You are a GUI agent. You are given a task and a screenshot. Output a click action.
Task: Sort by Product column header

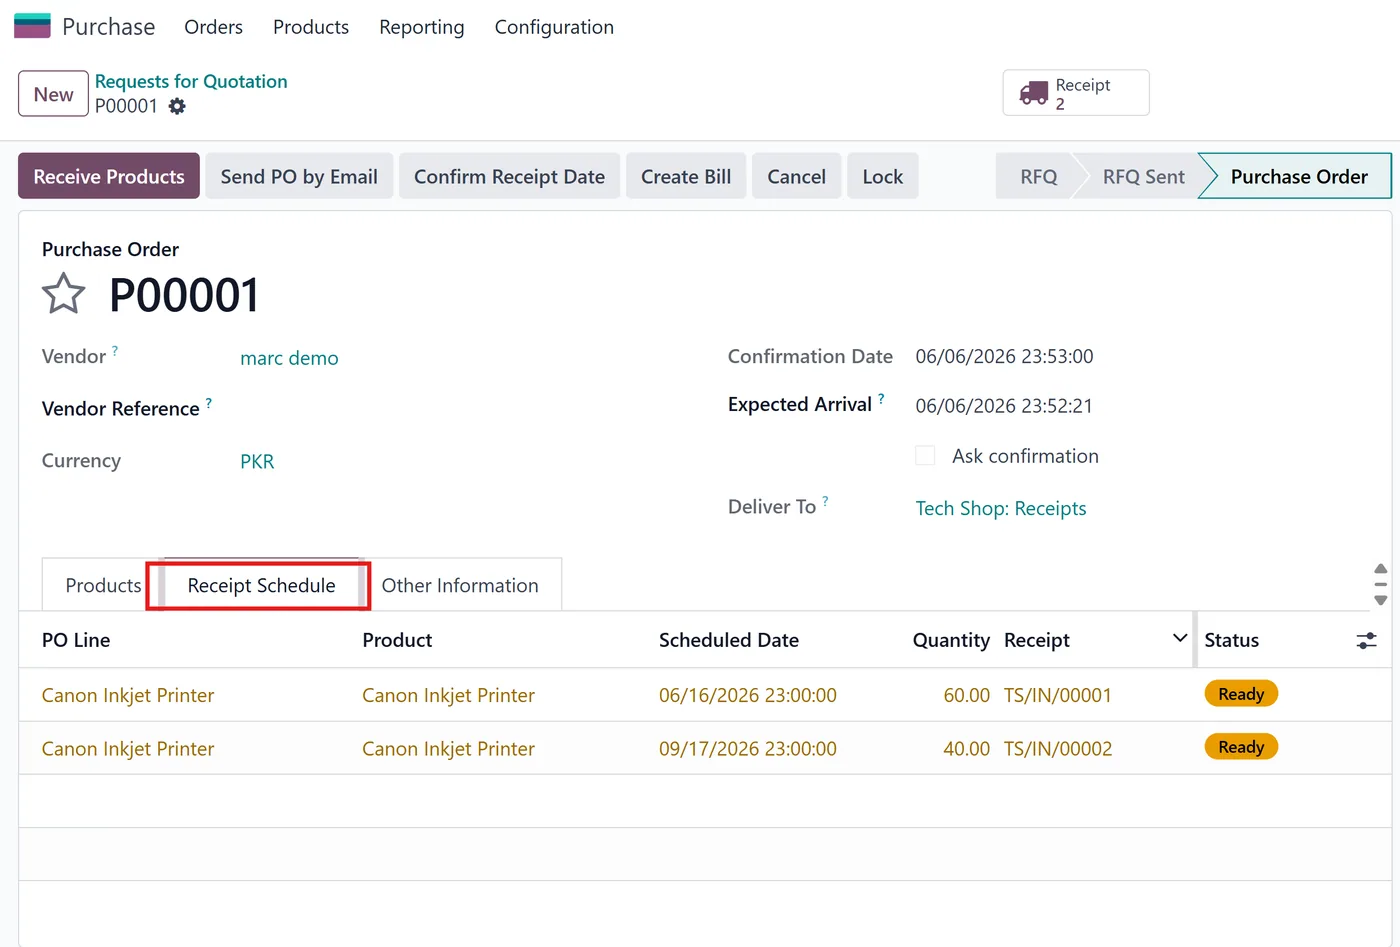click(397, 640)
